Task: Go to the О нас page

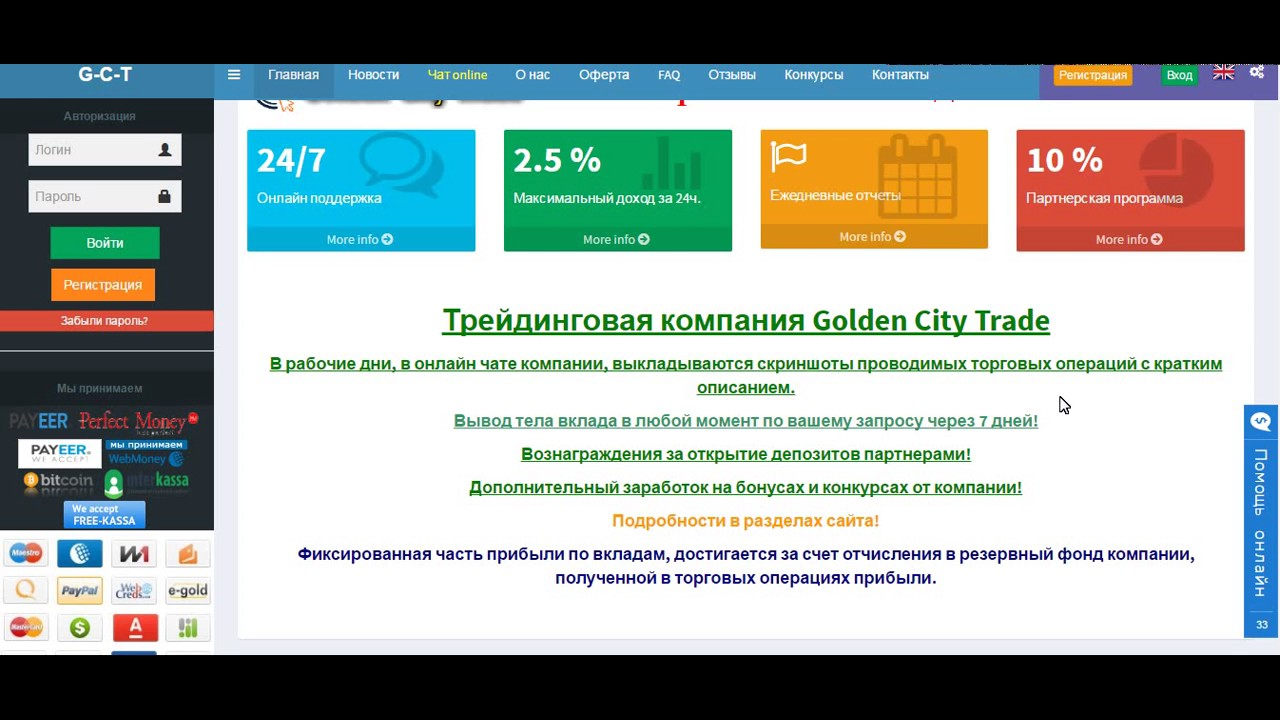Action: pyautogui.click(x=532, y=75)
